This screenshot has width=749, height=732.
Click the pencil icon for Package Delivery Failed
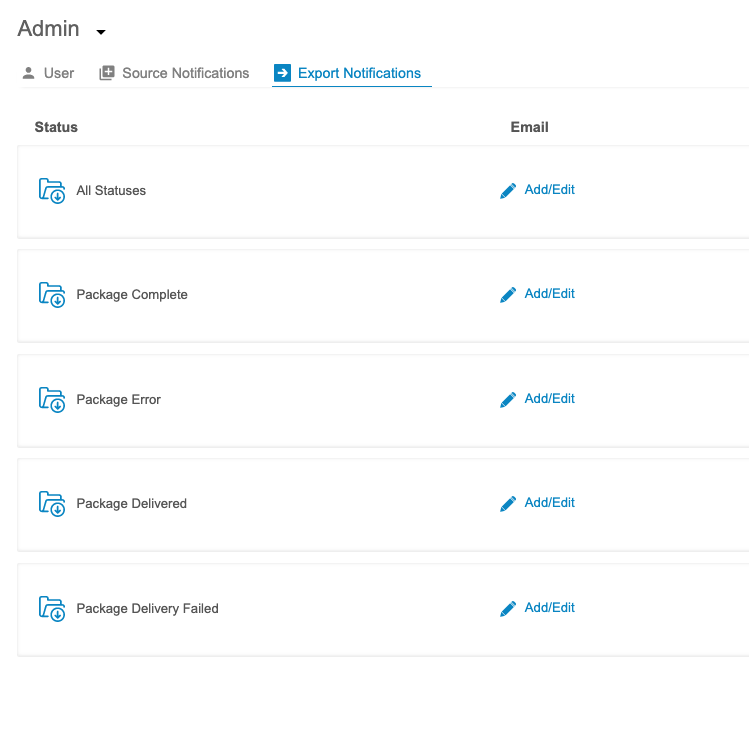click(508, 608)
